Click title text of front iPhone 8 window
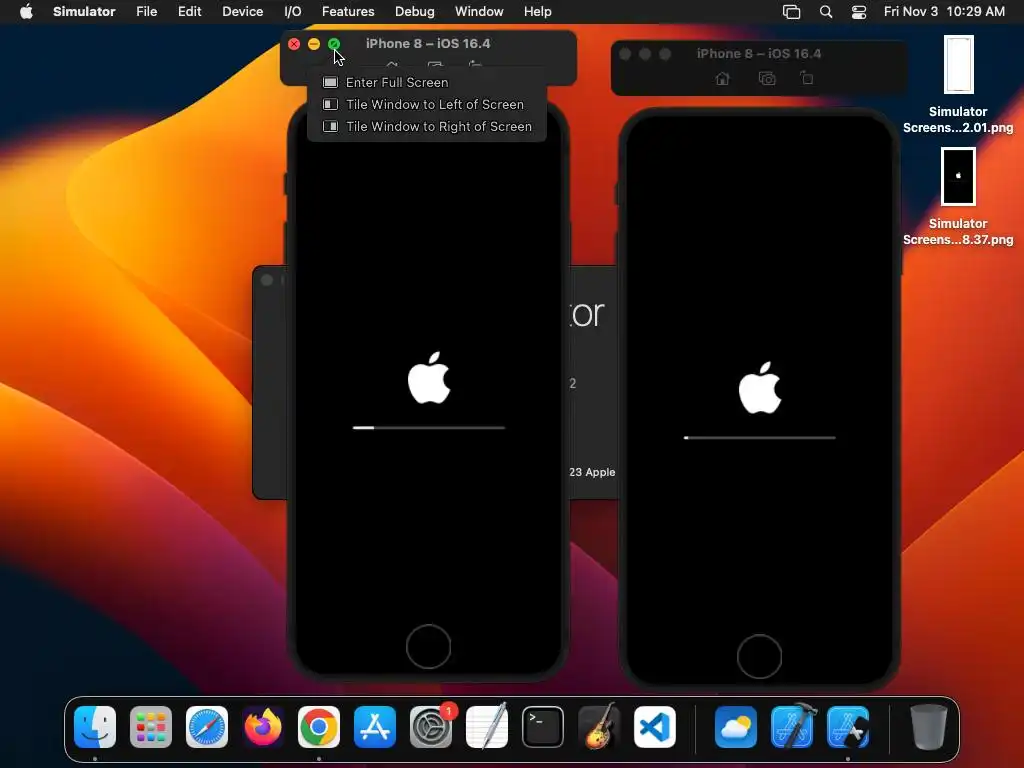This screenshot has width=1024, height=768. pos(428,43)
